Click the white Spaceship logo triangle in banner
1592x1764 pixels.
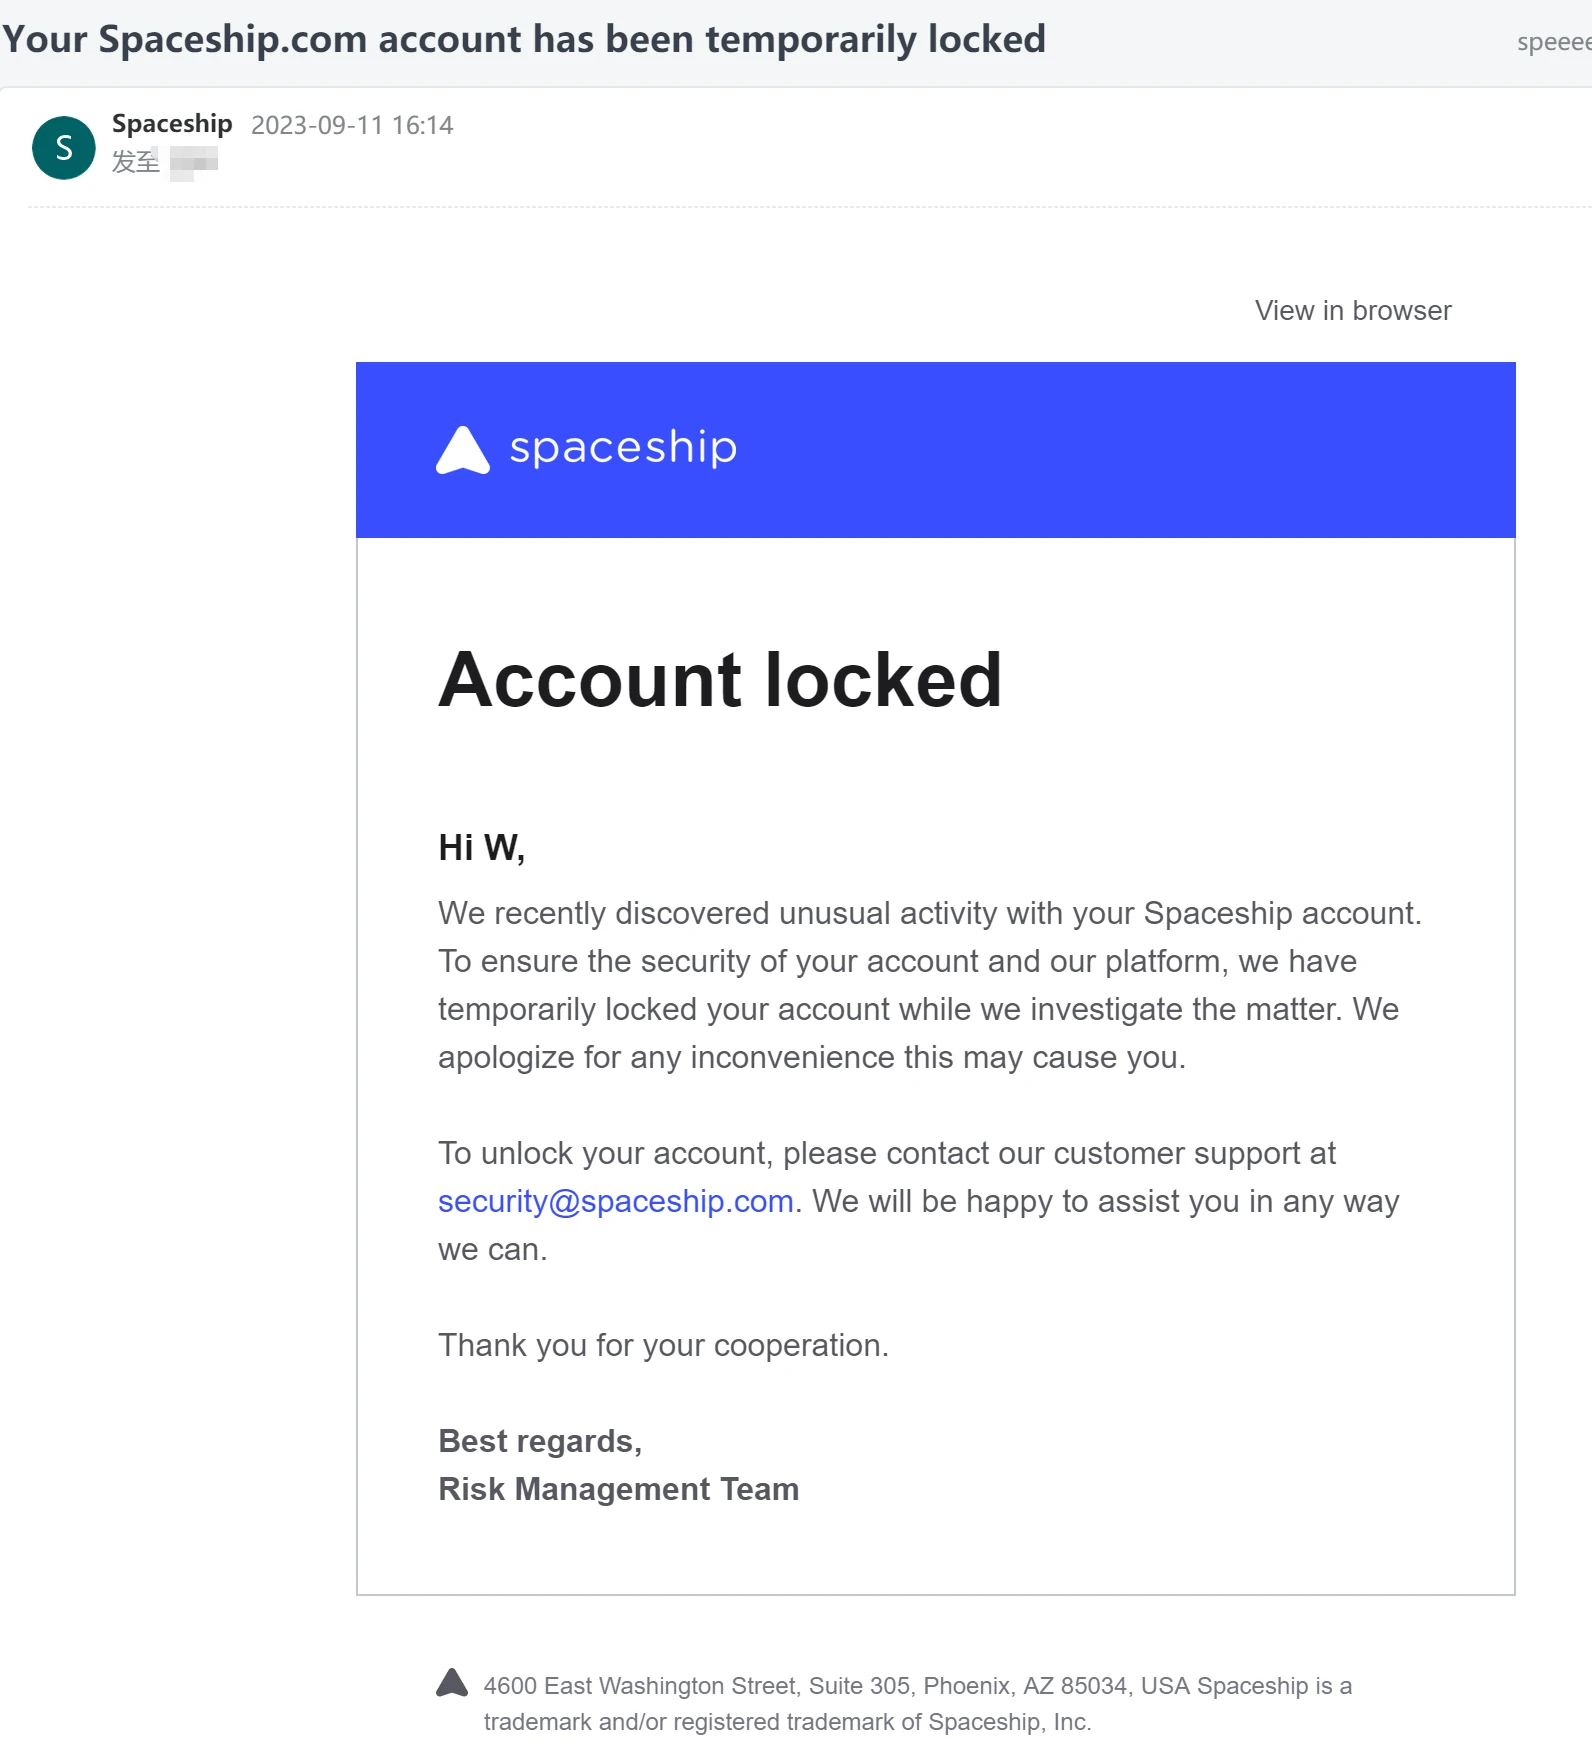463,451
